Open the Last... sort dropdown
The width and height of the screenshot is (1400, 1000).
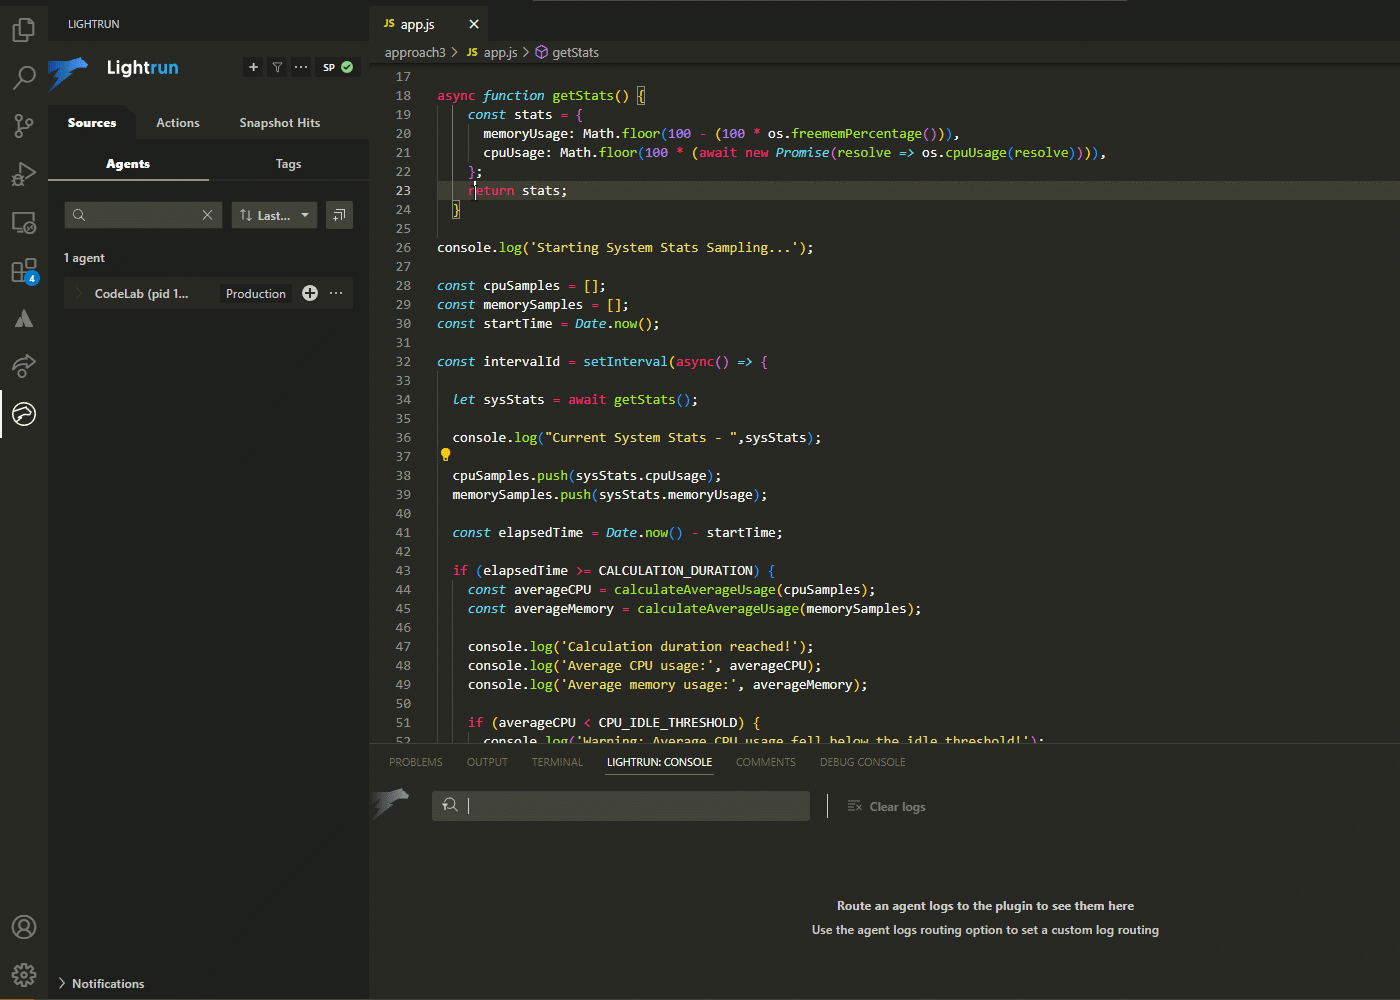coord(274,215)
